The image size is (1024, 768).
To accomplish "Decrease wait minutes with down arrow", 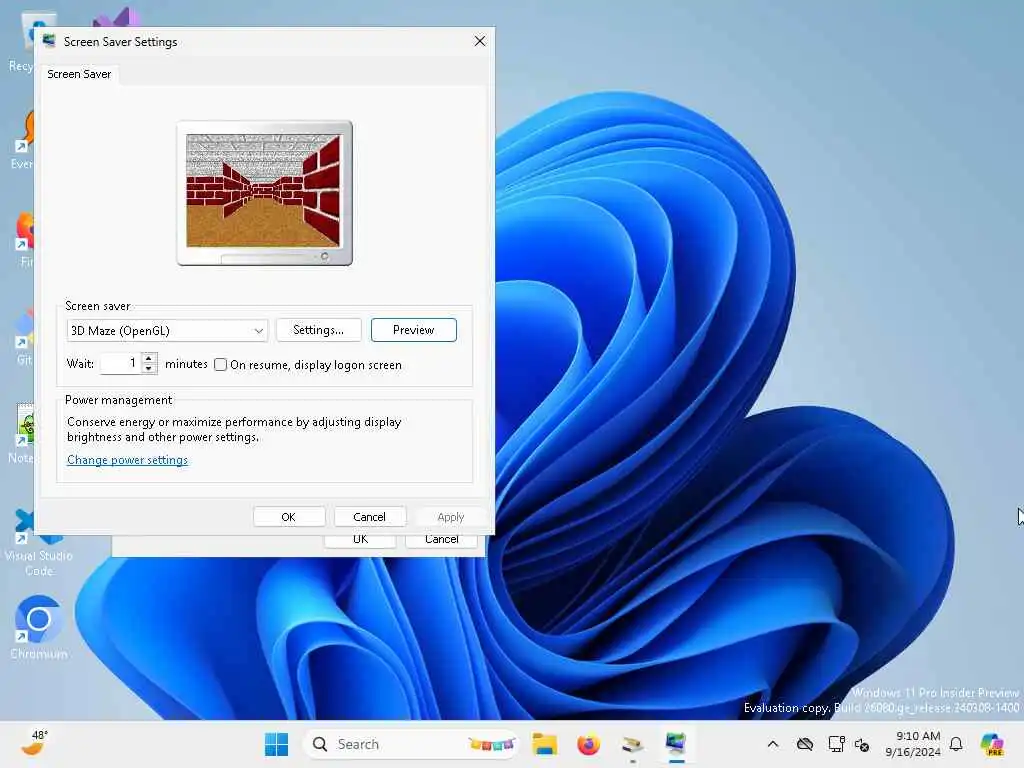I will [150, 368].
